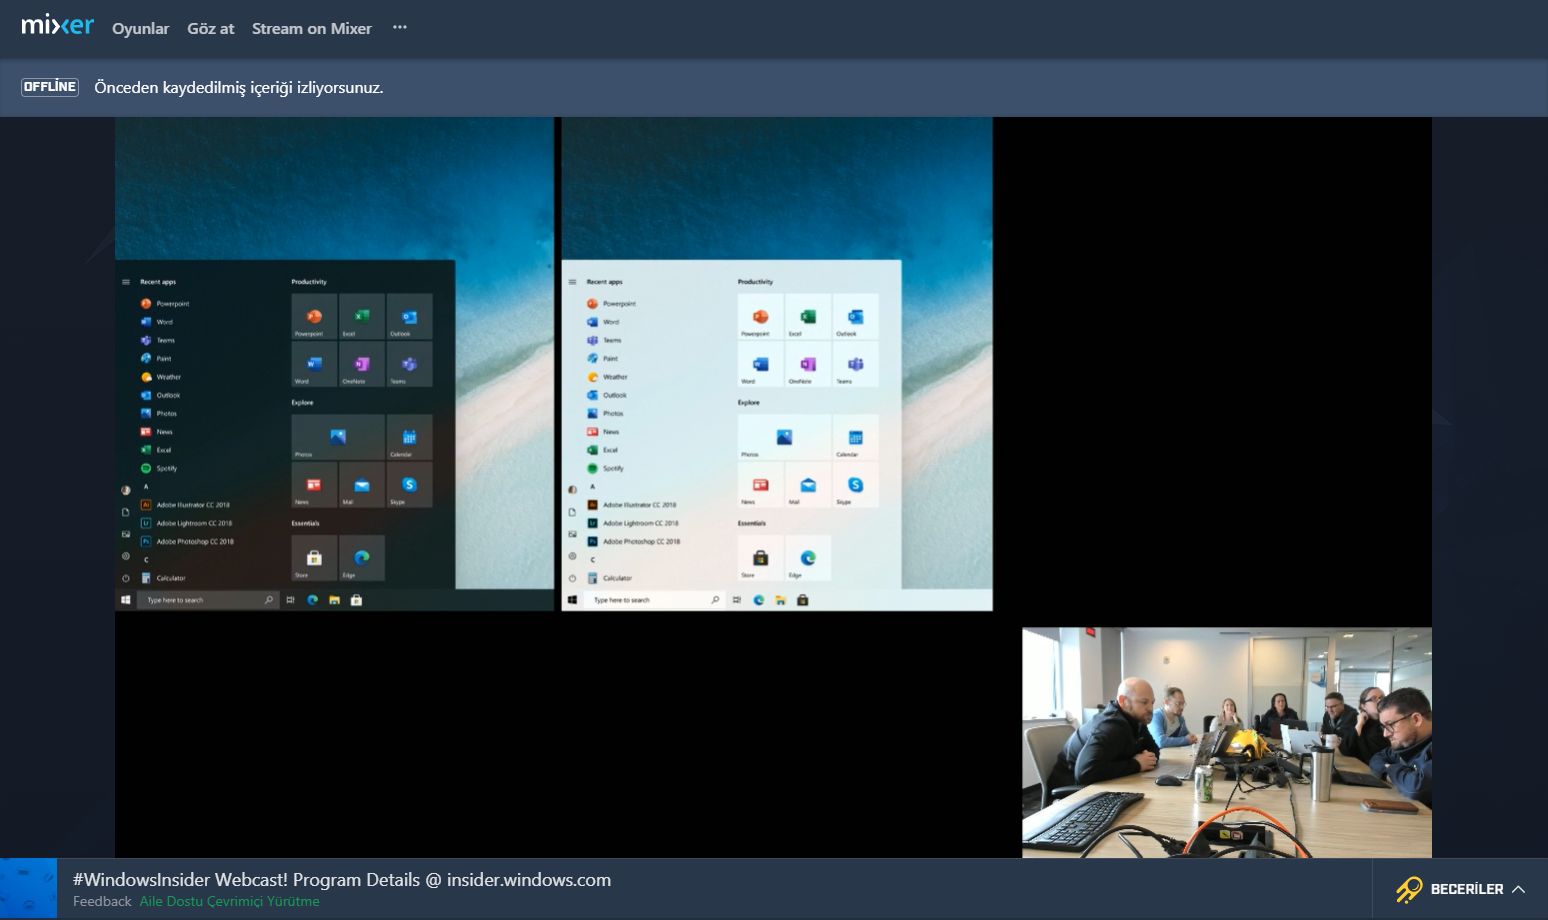Click the 'Önceden kaydedilmiş içeriği izliyorsunuz' notice text
1548x920 pixels.
pos(239,87)
